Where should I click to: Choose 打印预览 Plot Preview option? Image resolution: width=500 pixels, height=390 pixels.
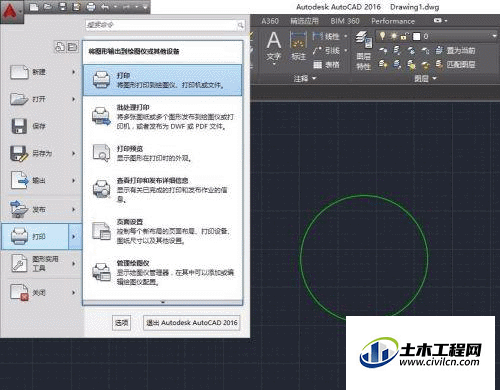[162, 153]
